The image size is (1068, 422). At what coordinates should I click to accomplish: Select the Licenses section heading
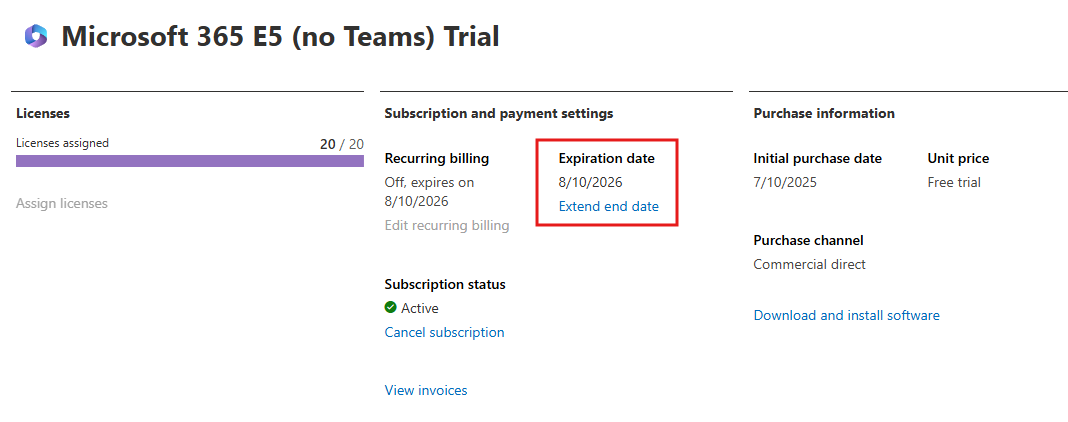(x=43, y=113)
